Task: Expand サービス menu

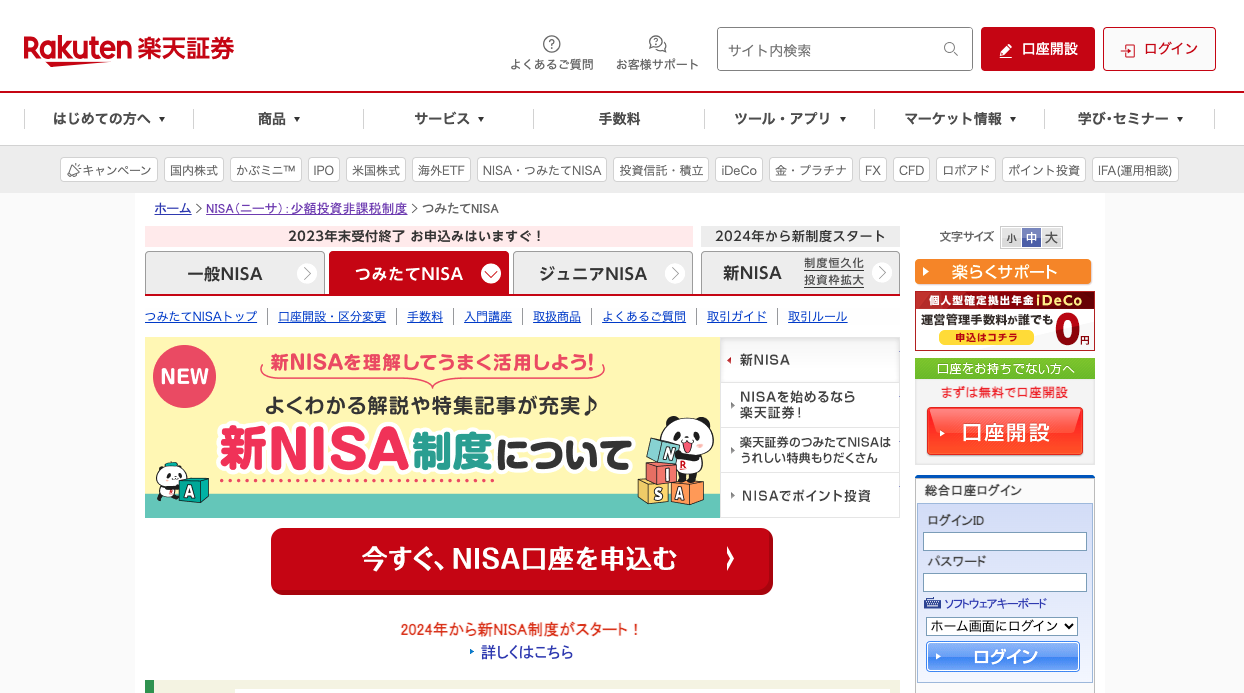Action: point(449,118)
